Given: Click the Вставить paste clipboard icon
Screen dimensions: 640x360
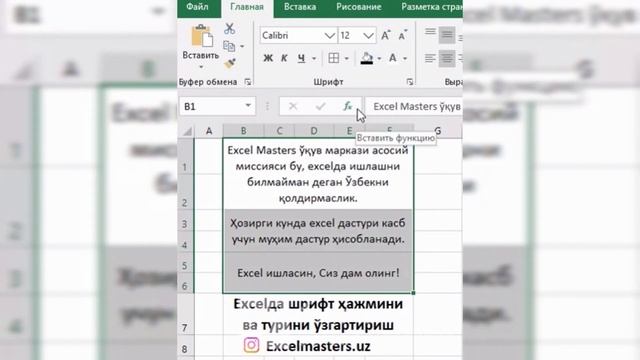Looking at the screenshot, I should [201, 36].
